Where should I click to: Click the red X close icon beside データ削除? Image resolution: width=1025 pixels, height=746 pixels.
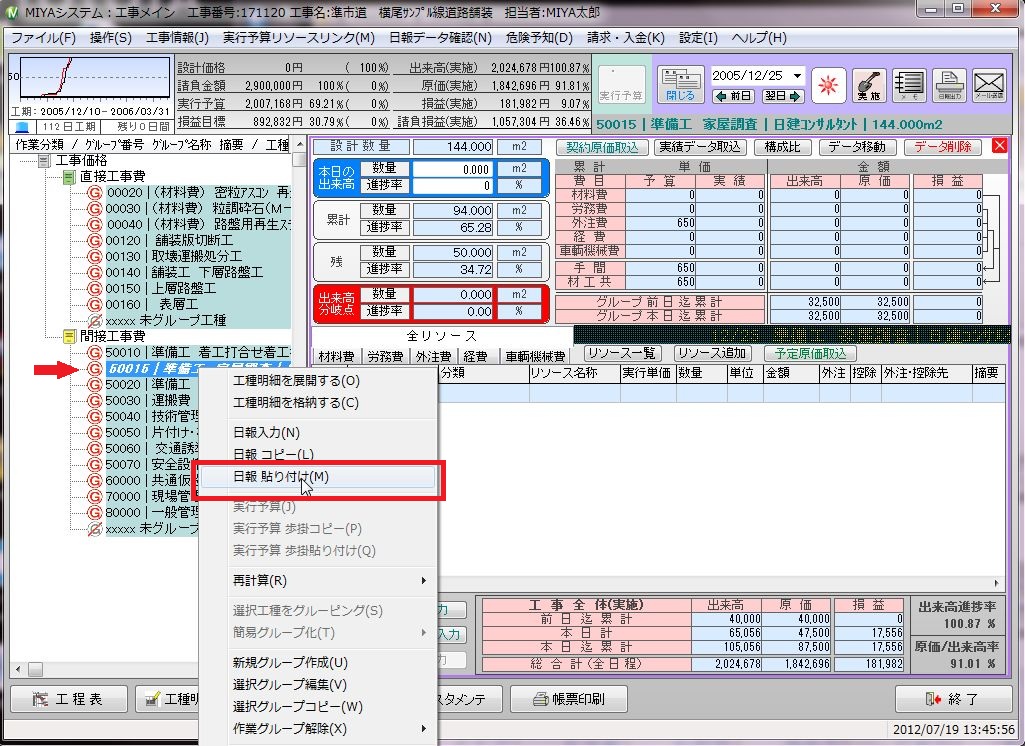1000,146
